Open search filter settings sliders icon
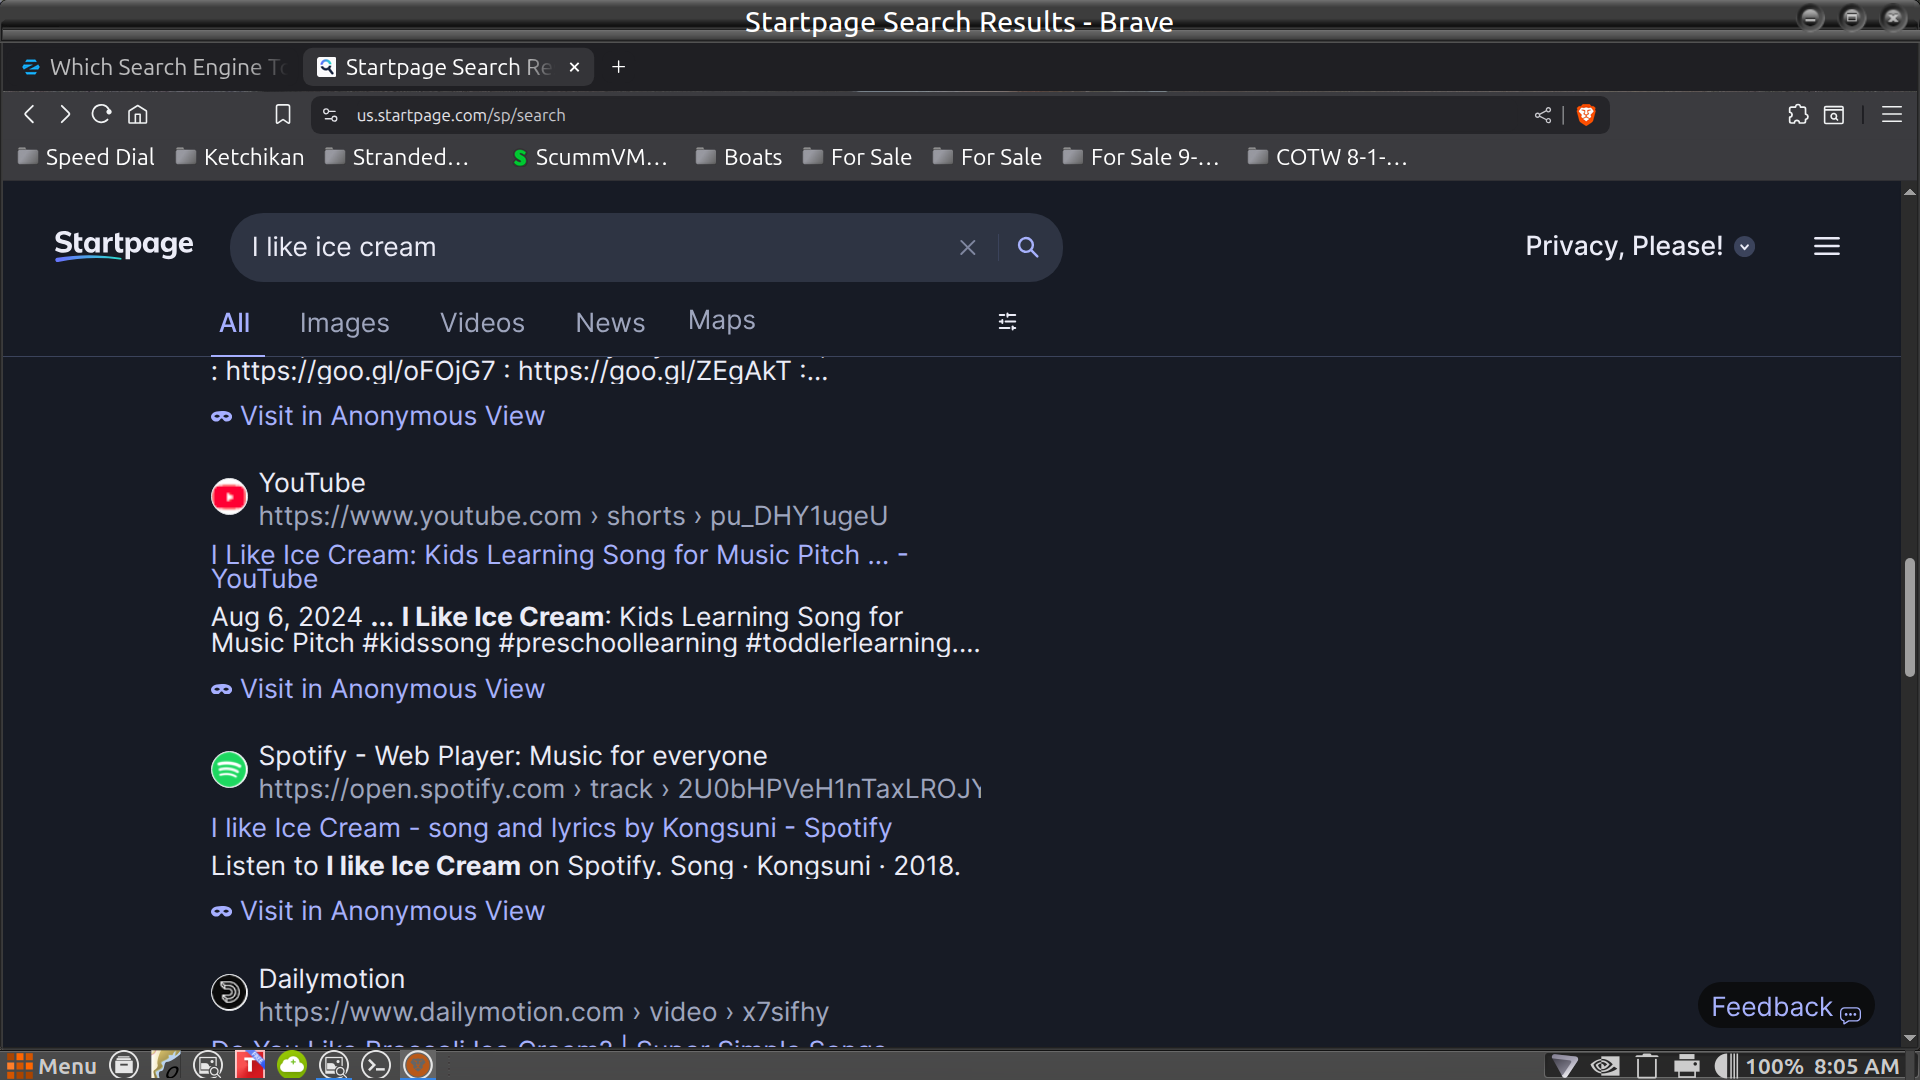The width and height of the screenshot is (1920, 1080). [x=1007, y=321]
